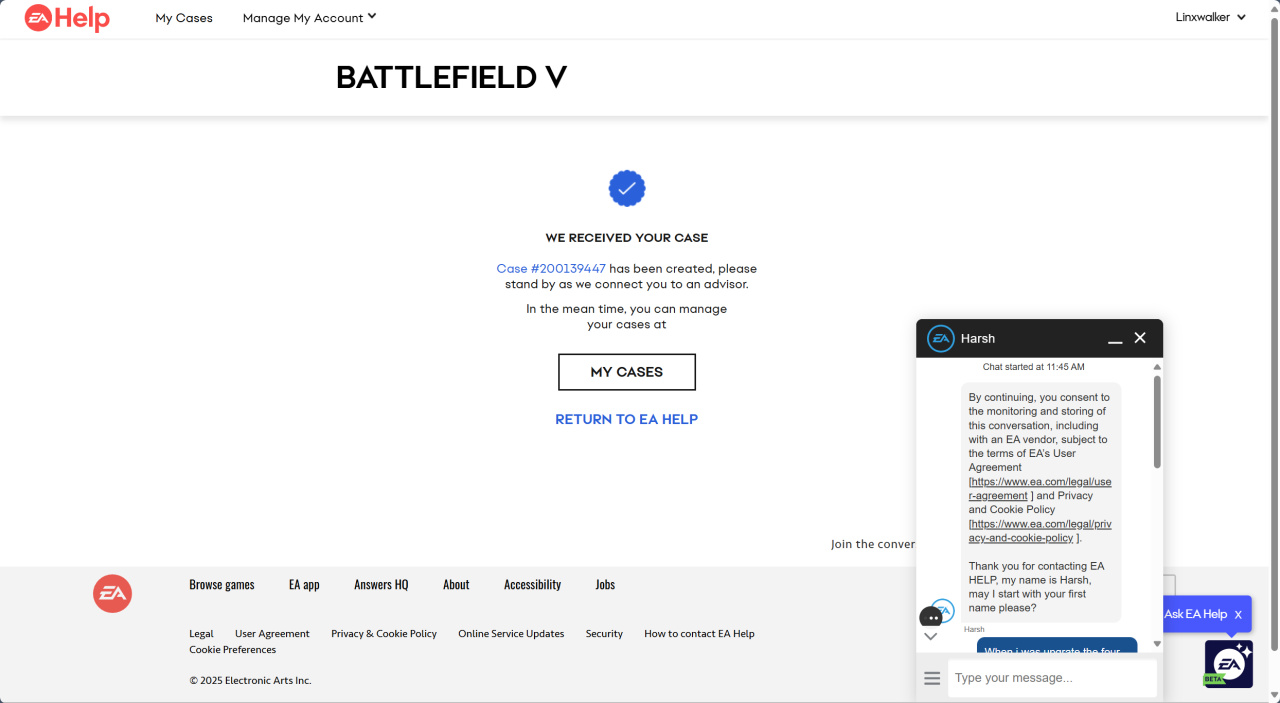Click chat scroll up arrow

click(x=1157, y=367)
